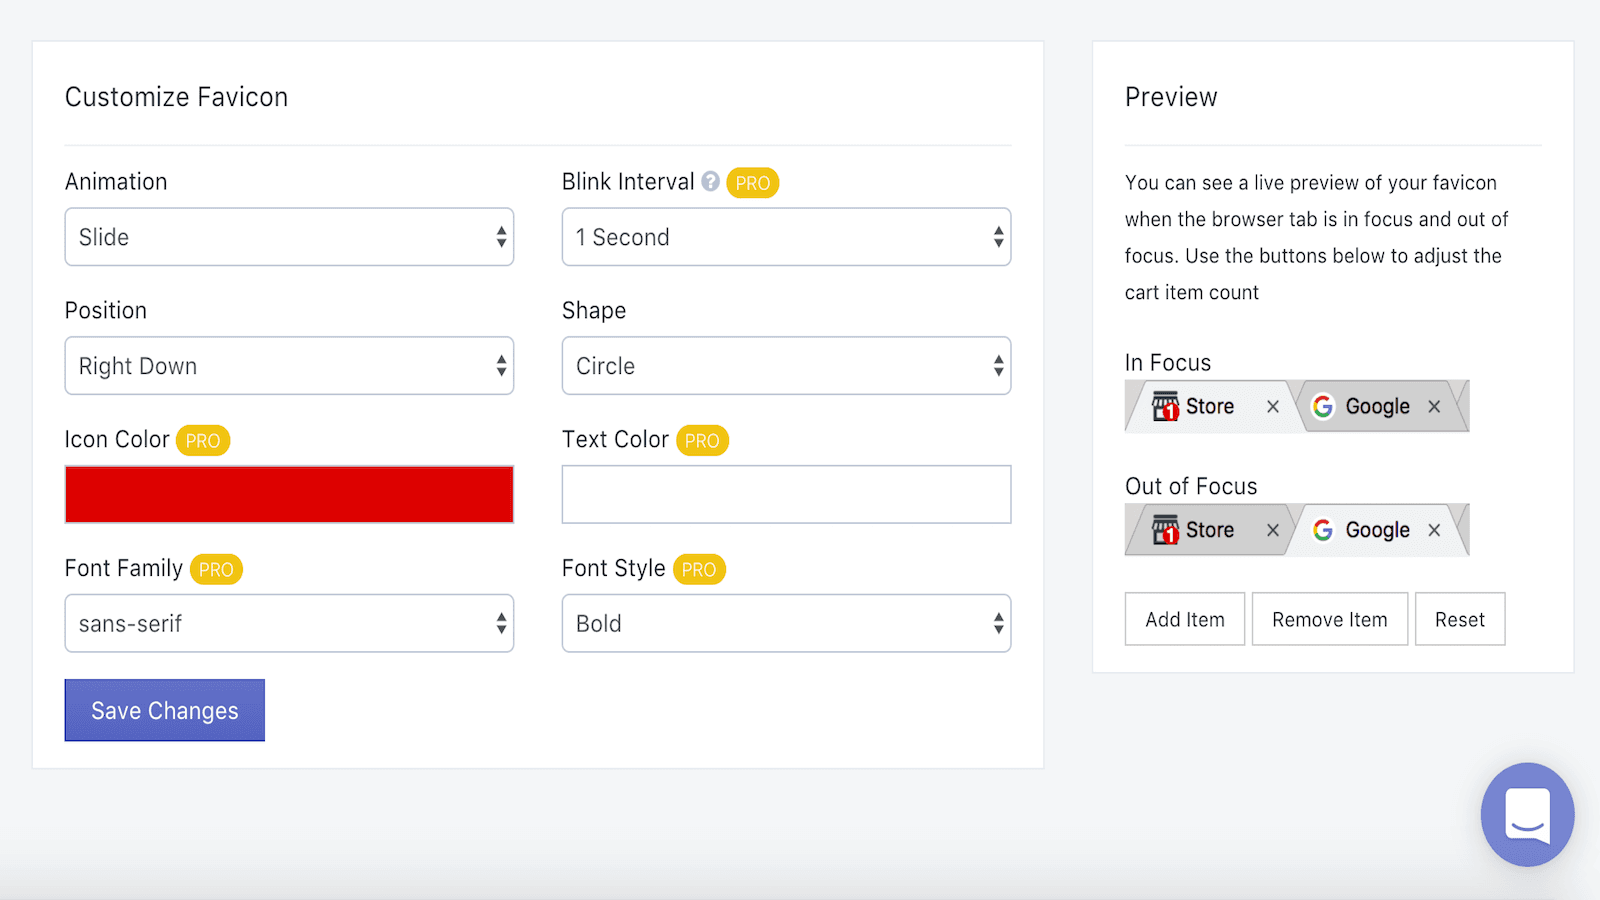Image resolution: width=1600 pixels, height=900 pixels.
Task: Close the Store tab in the In Focus preview
Action: point(1273,406)
